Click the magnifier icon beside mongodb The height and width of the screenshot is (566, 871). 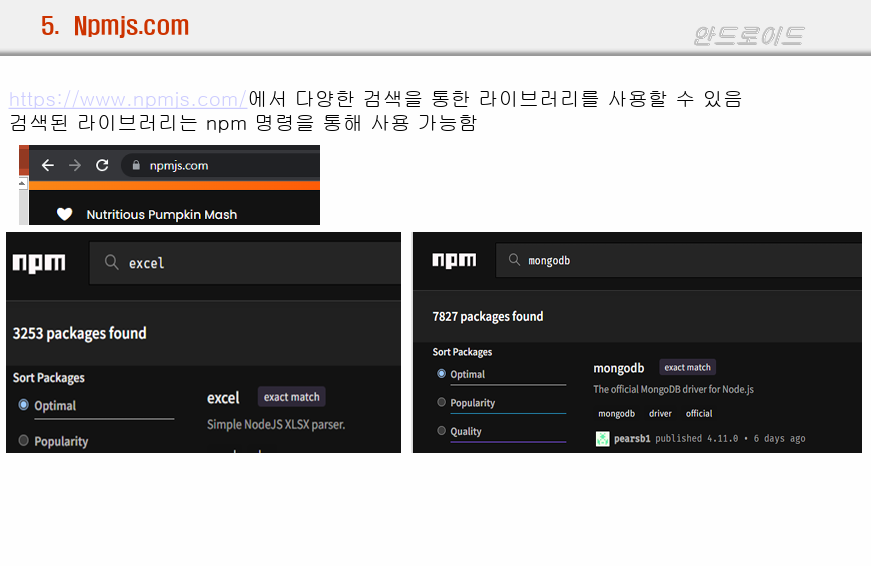[x=514, y=259]
